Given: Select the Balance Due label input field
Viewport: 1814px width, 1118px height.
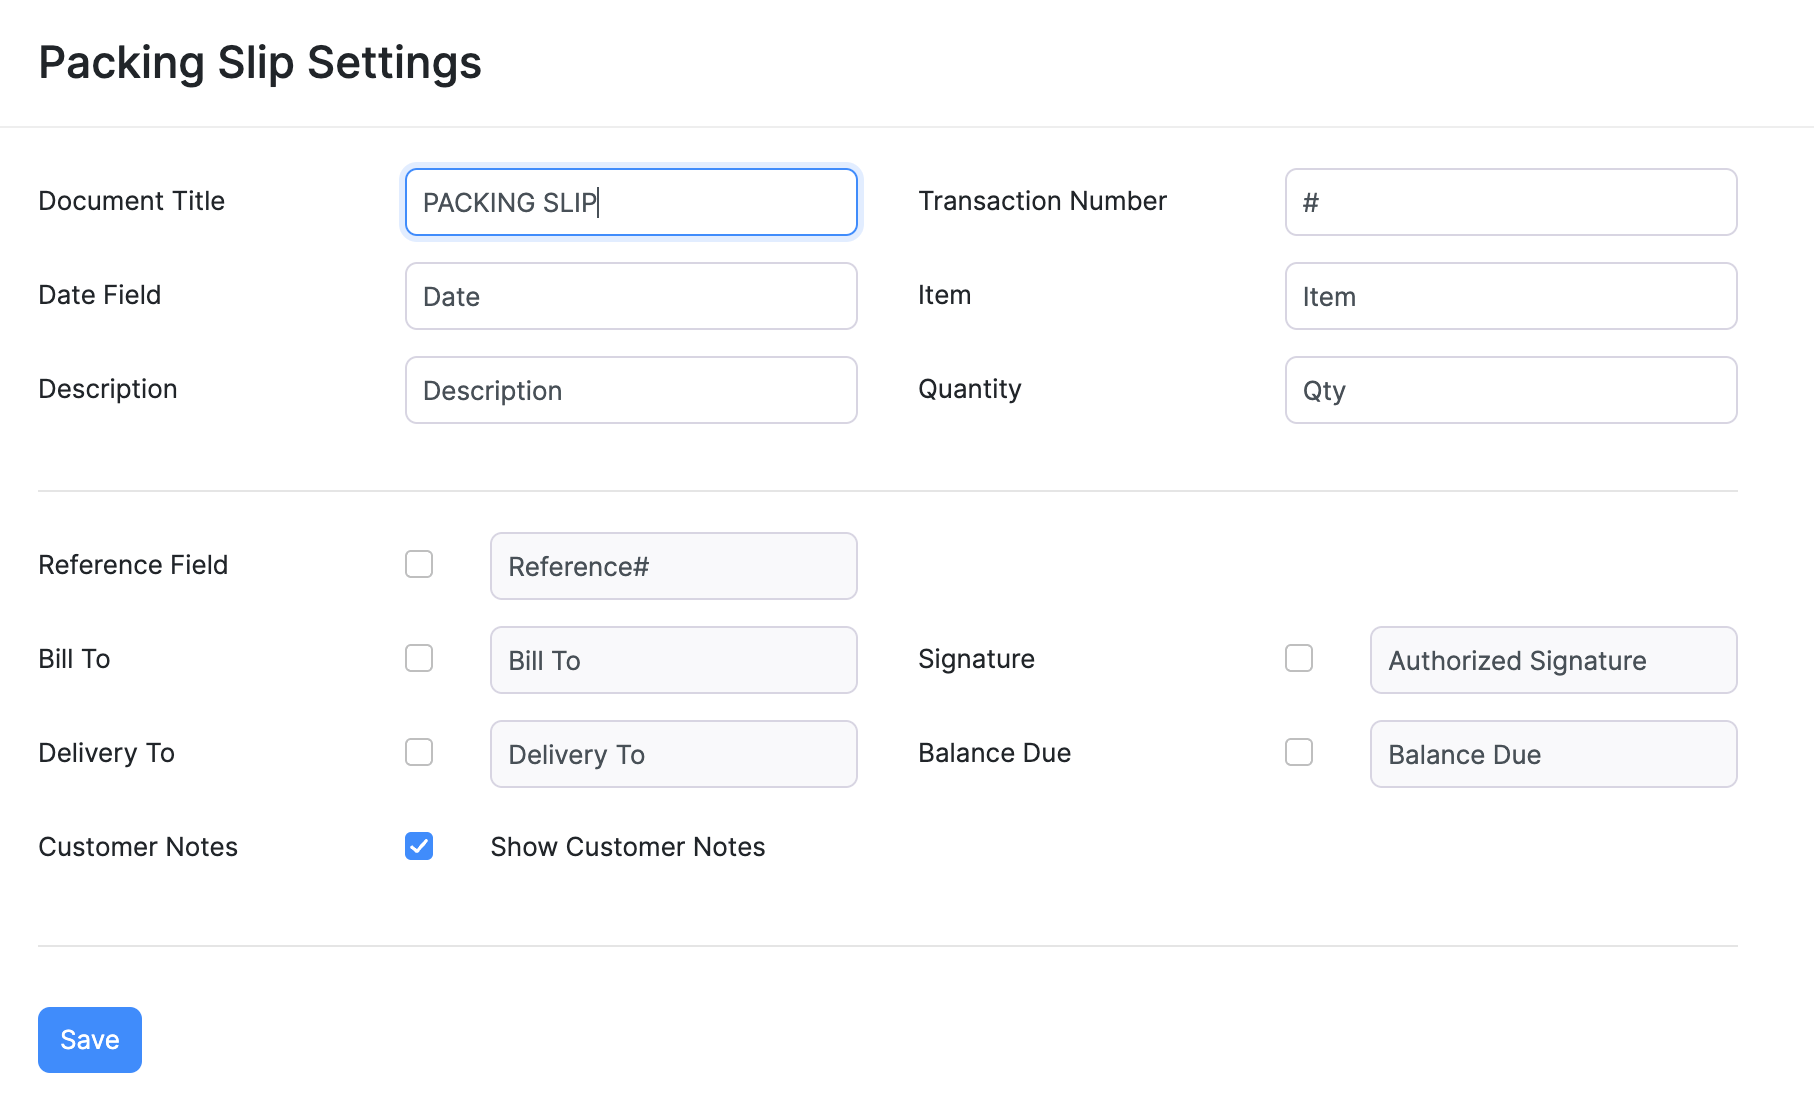Looking at the screenshot, I should [1552, 754].
